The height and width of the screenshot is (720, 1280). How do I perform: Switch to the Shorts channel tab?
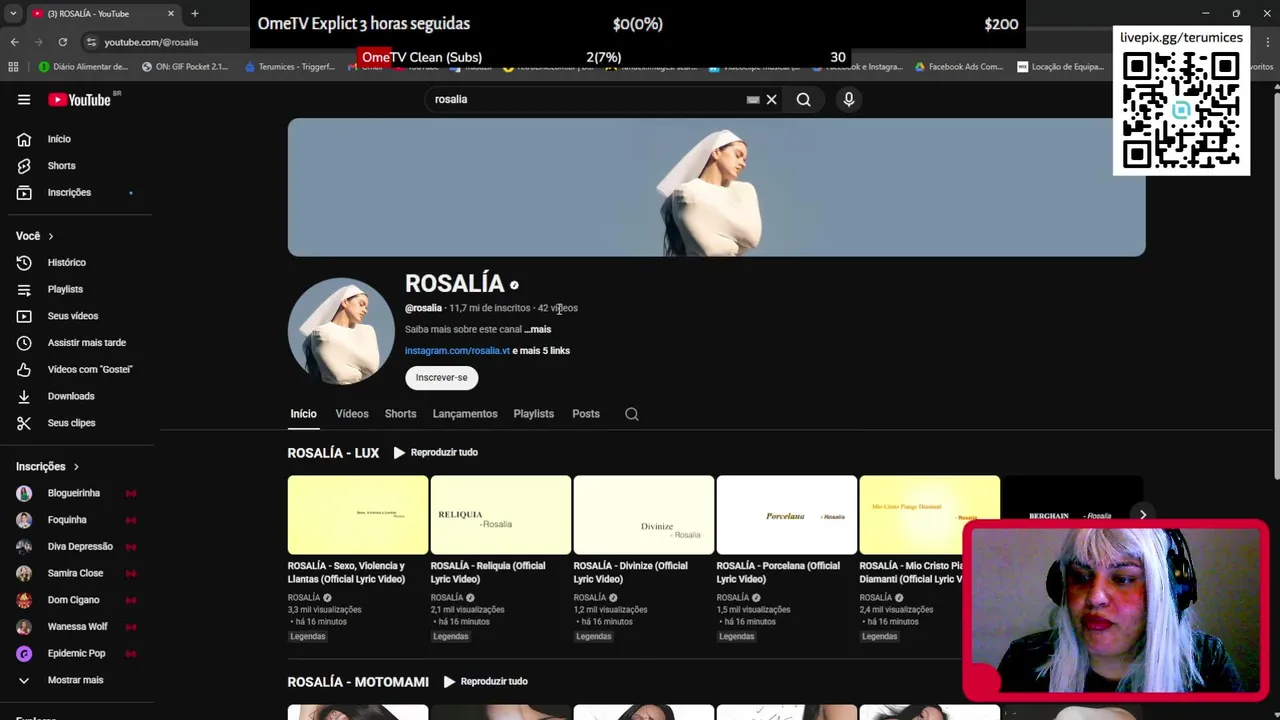(400, 414)
